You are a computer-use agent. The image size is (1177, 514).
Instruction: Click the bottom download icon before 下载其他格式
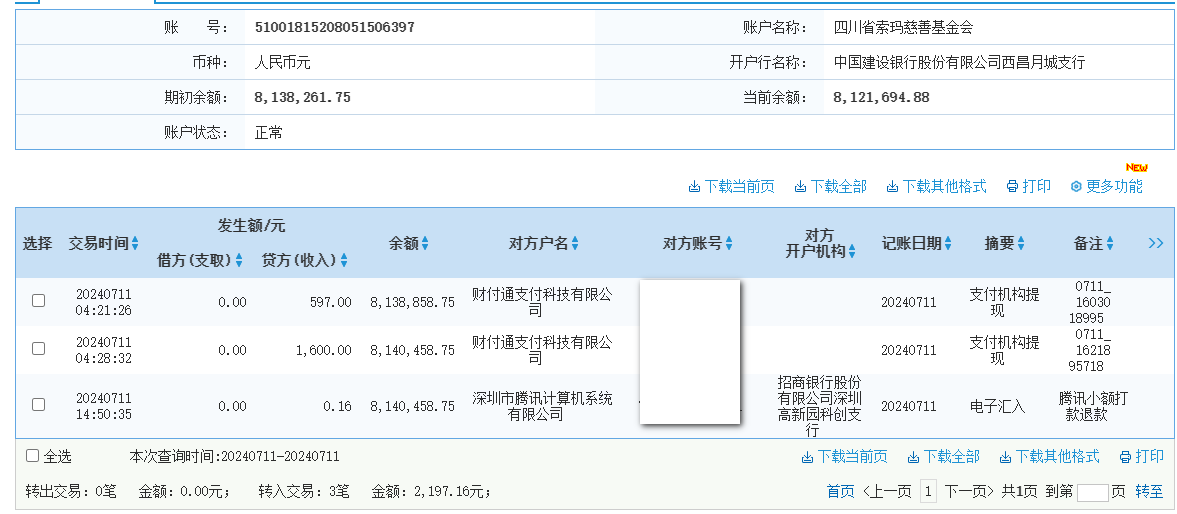click(1005, 456)
